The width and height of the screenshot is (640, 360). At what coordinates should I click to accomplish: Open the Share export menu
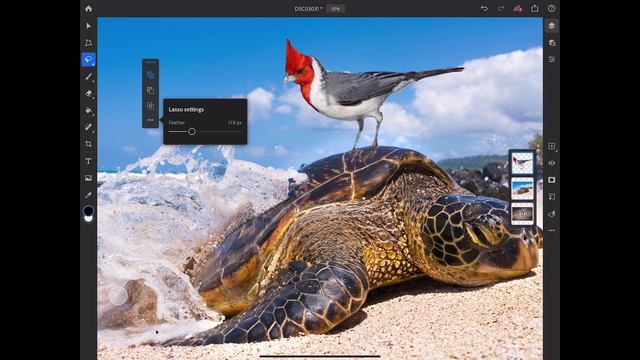pos(535,9)
